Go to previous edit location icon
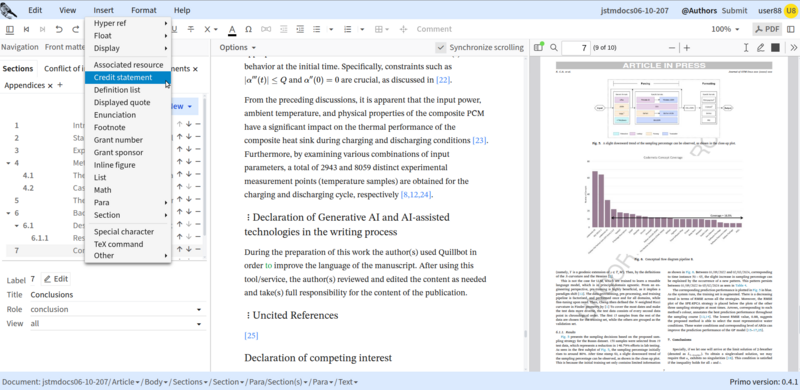The width and height of the screenshot is (800, 390). pos(27,30)
